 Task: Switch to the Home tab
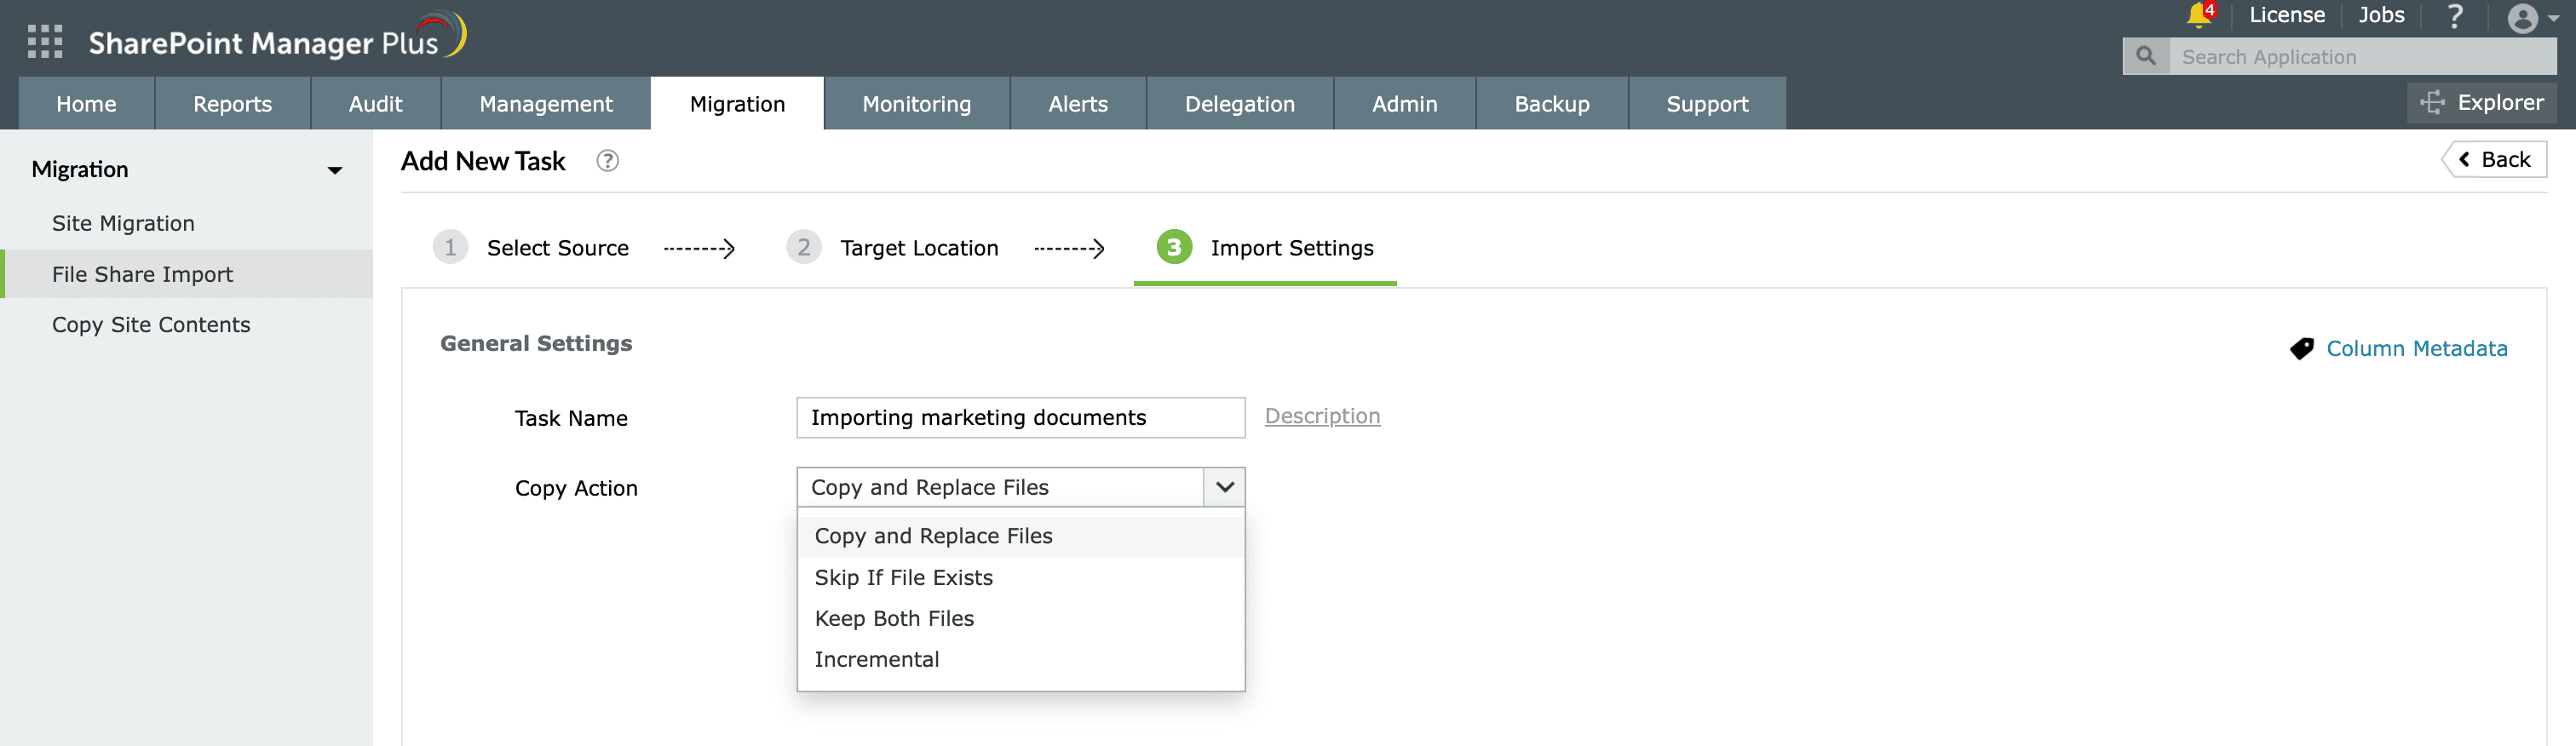pyautogui.click(x=86, y=103)
